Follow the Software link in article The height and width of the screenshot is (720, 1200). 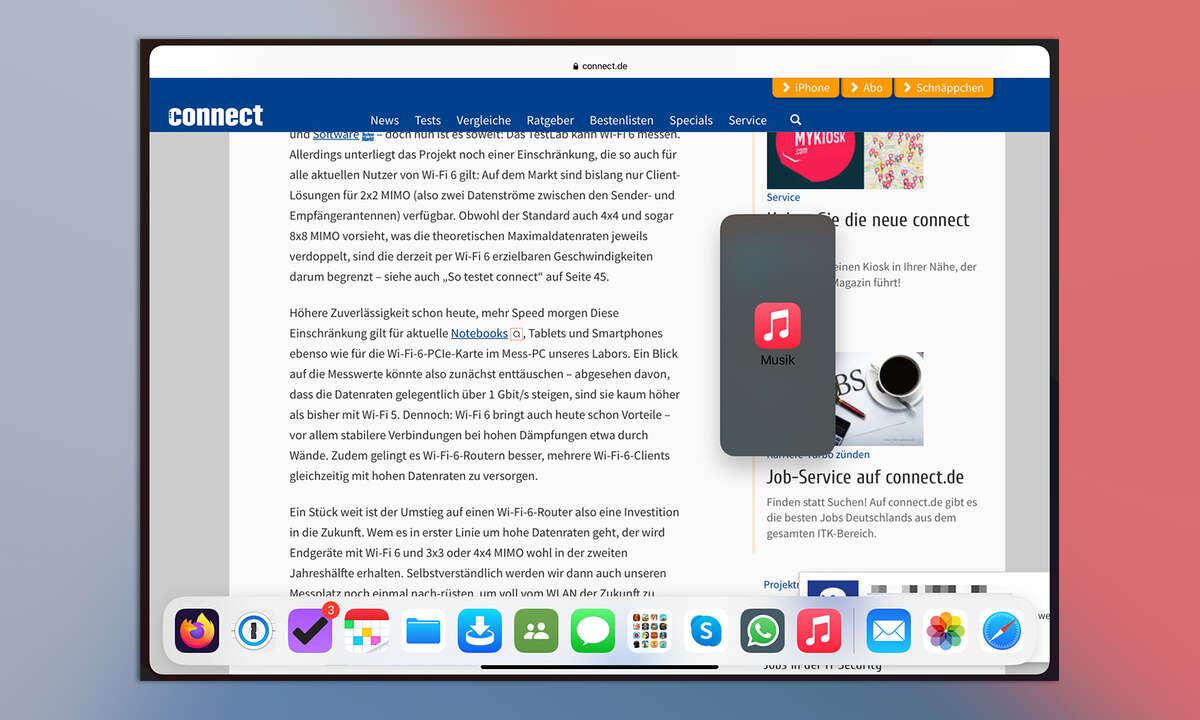336,135
